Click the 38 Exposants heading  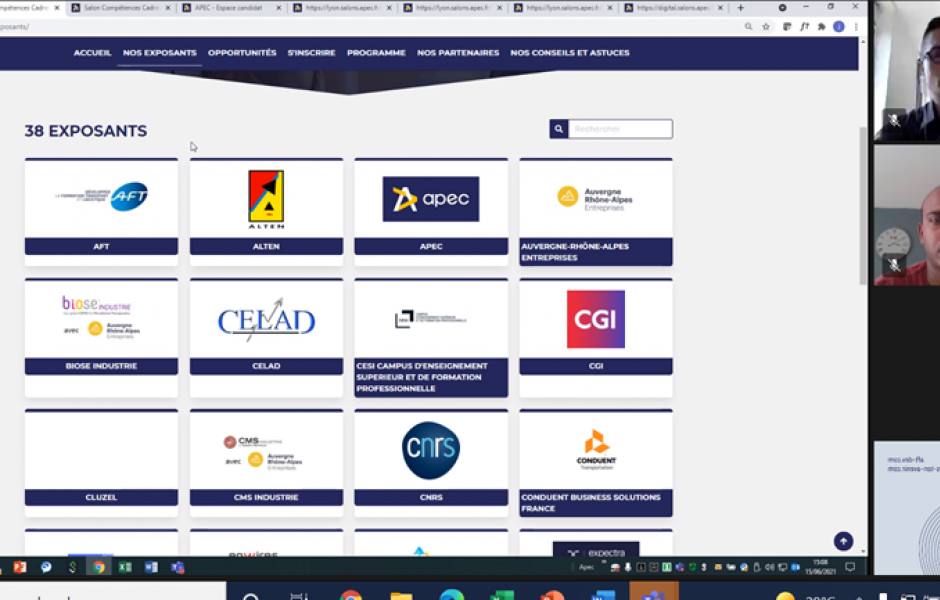point(86,131)
